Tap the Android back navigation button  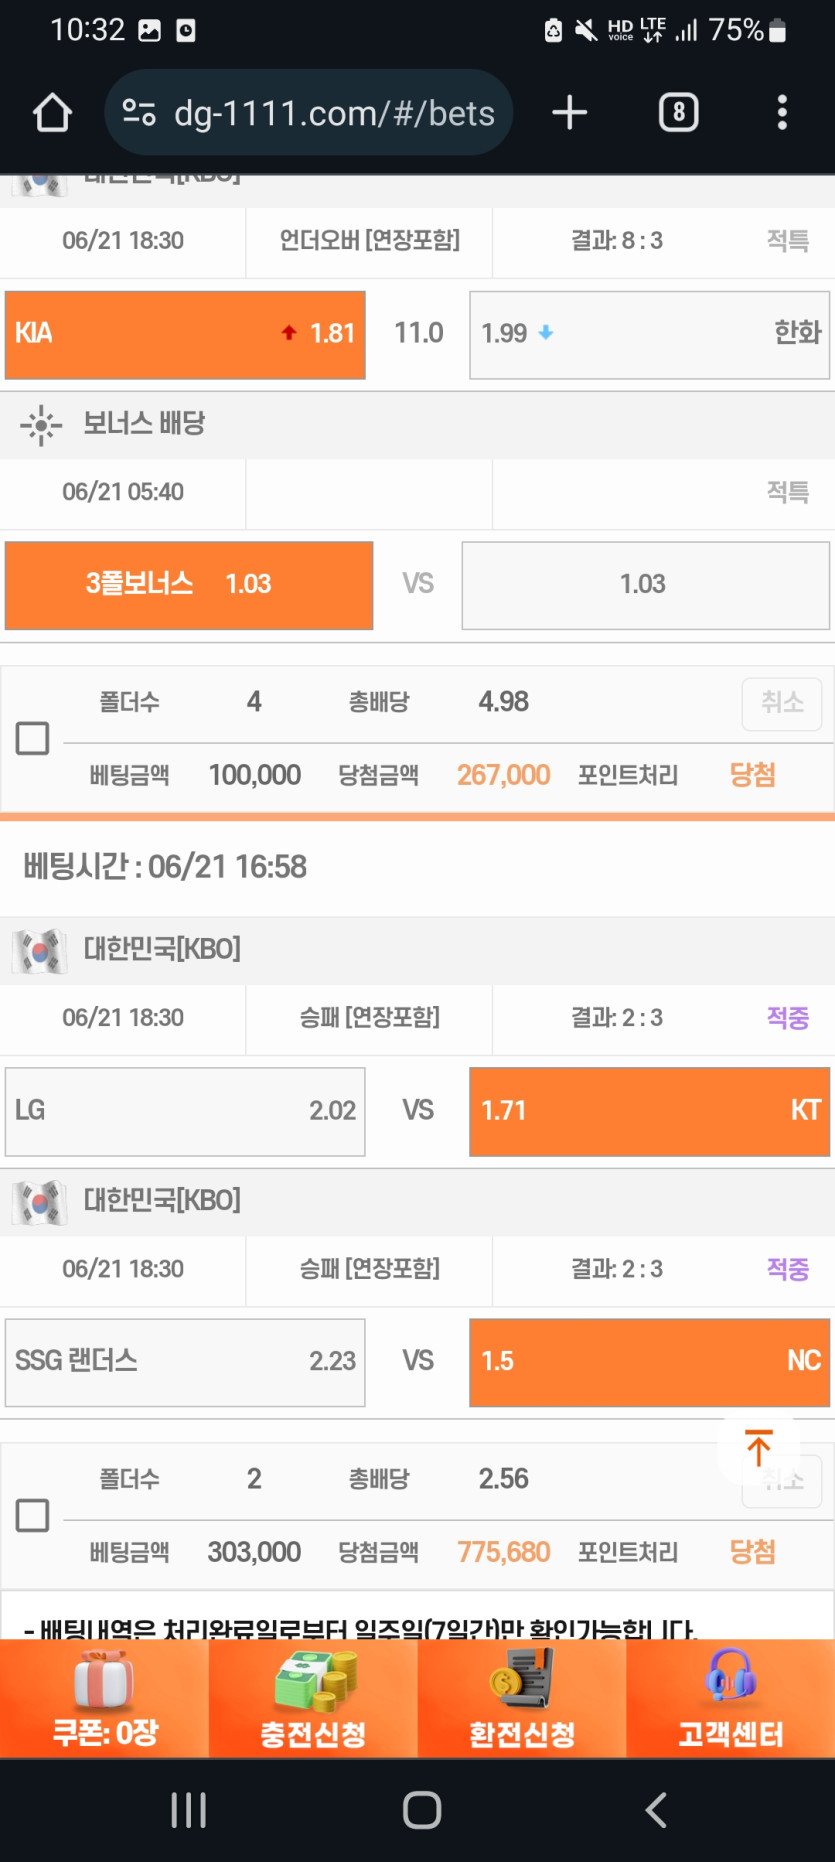[x=656, y=1810]
